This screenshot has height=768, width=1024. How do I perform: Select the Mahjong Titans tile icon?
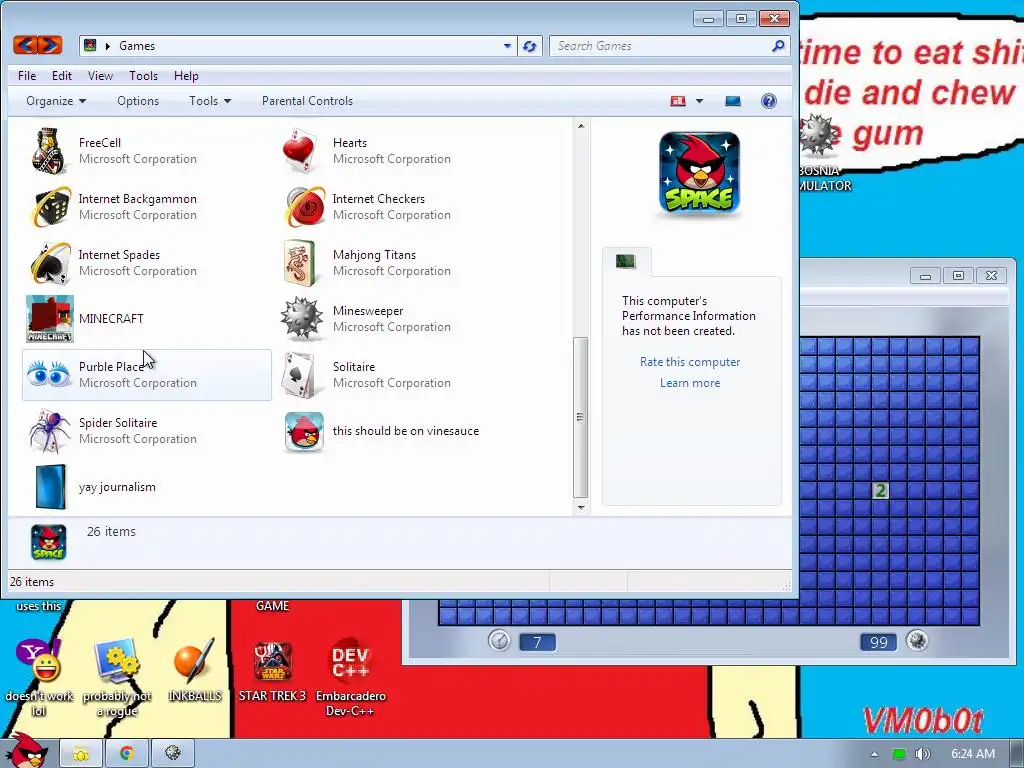pyautogui.click(x=300, y=263)
